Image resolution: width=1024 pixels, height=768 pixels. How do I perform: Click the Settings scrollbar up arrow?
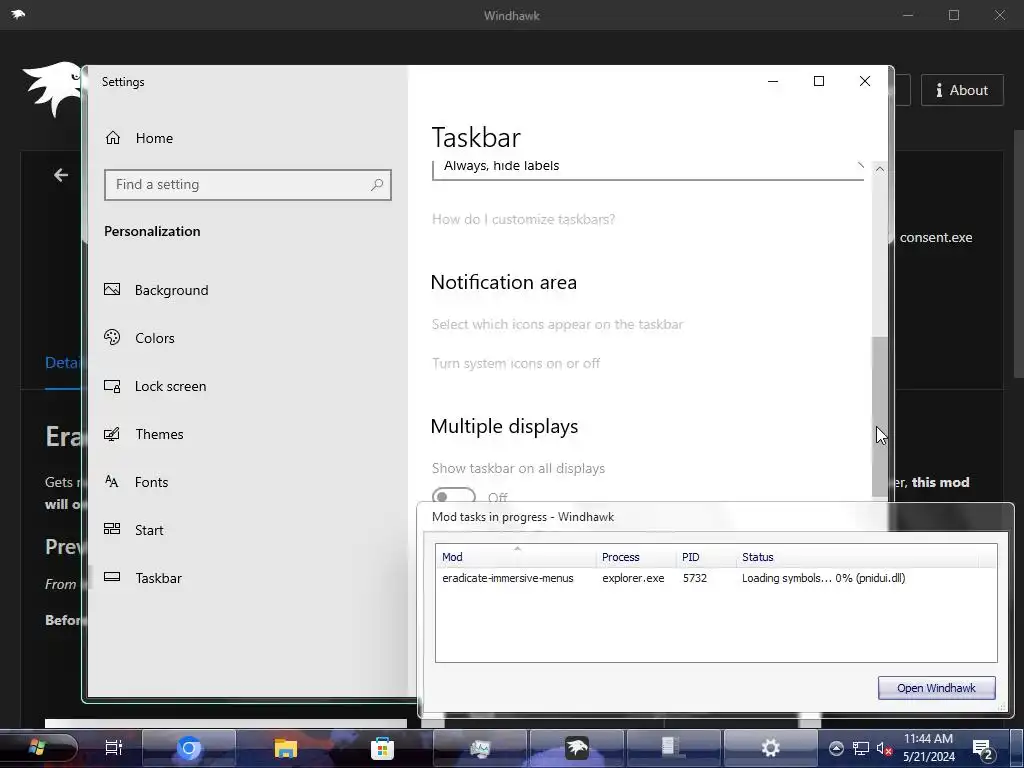(880, 169)
